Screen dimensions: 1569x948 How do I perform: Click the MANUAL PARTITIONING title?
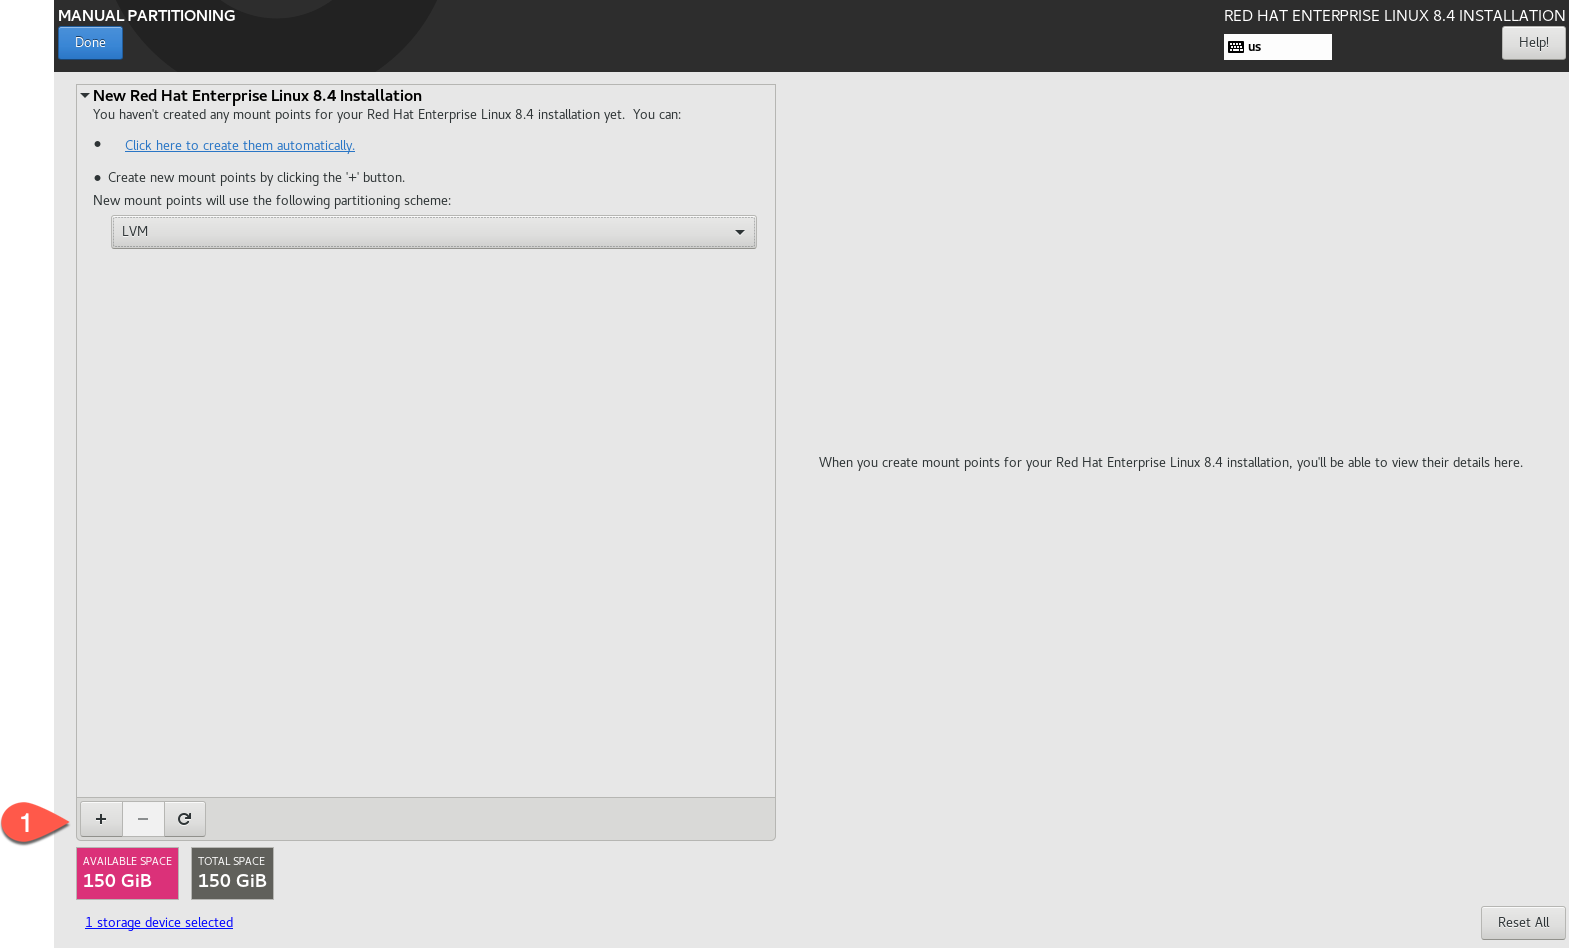coord(147,16)
